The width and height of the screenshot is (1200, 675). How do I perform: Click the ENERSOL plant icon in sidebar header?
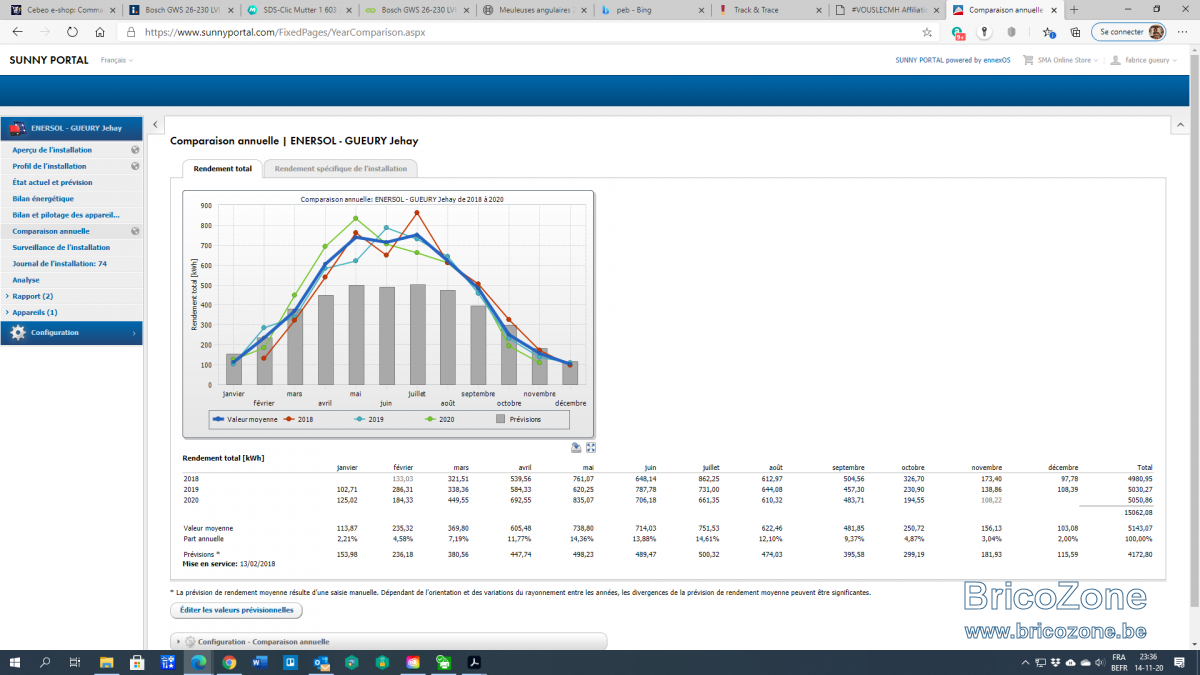[18, 128]
